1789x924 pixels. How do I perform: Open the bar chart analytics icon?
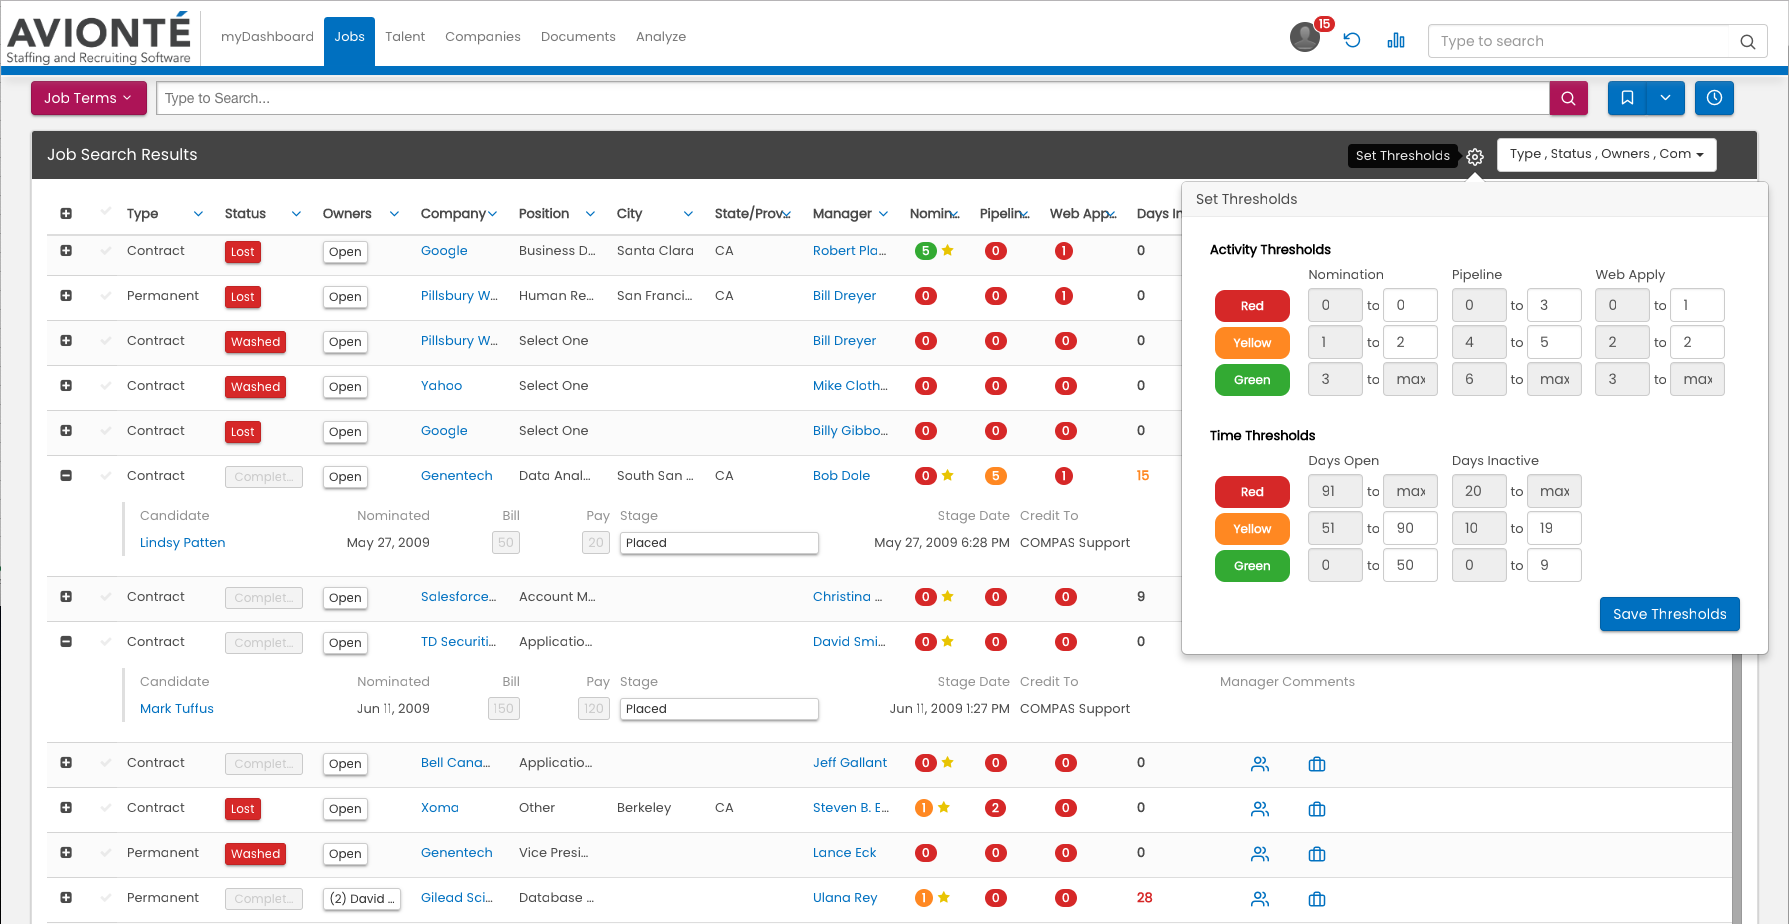click(x=1396, y=40)
